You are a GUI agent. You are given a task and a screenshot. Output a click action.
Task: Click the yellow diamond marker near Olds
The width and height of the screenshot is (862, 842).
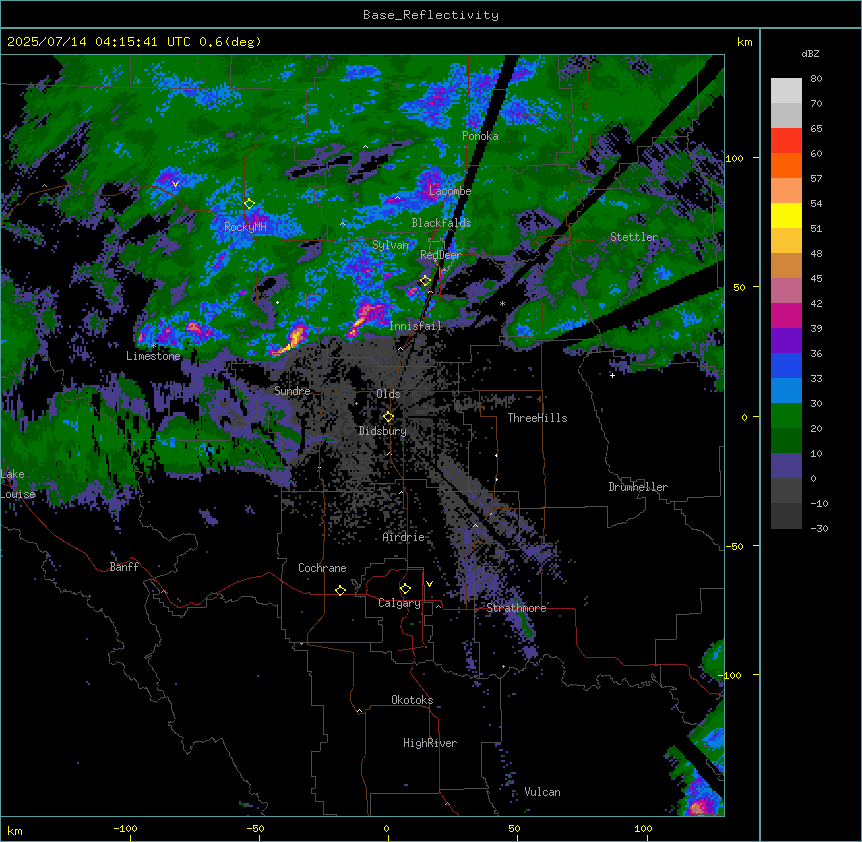(x=388, y=417)
